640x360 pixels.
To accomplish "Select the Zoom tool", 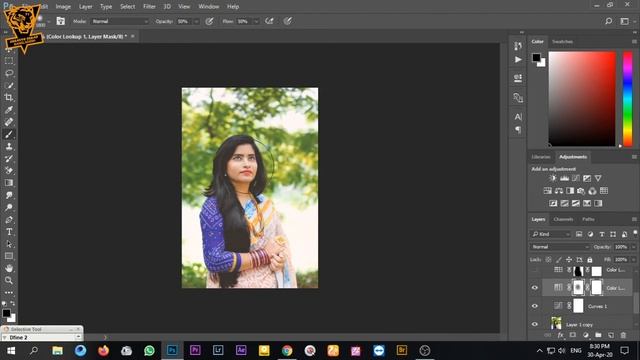I will click(9, 280).
